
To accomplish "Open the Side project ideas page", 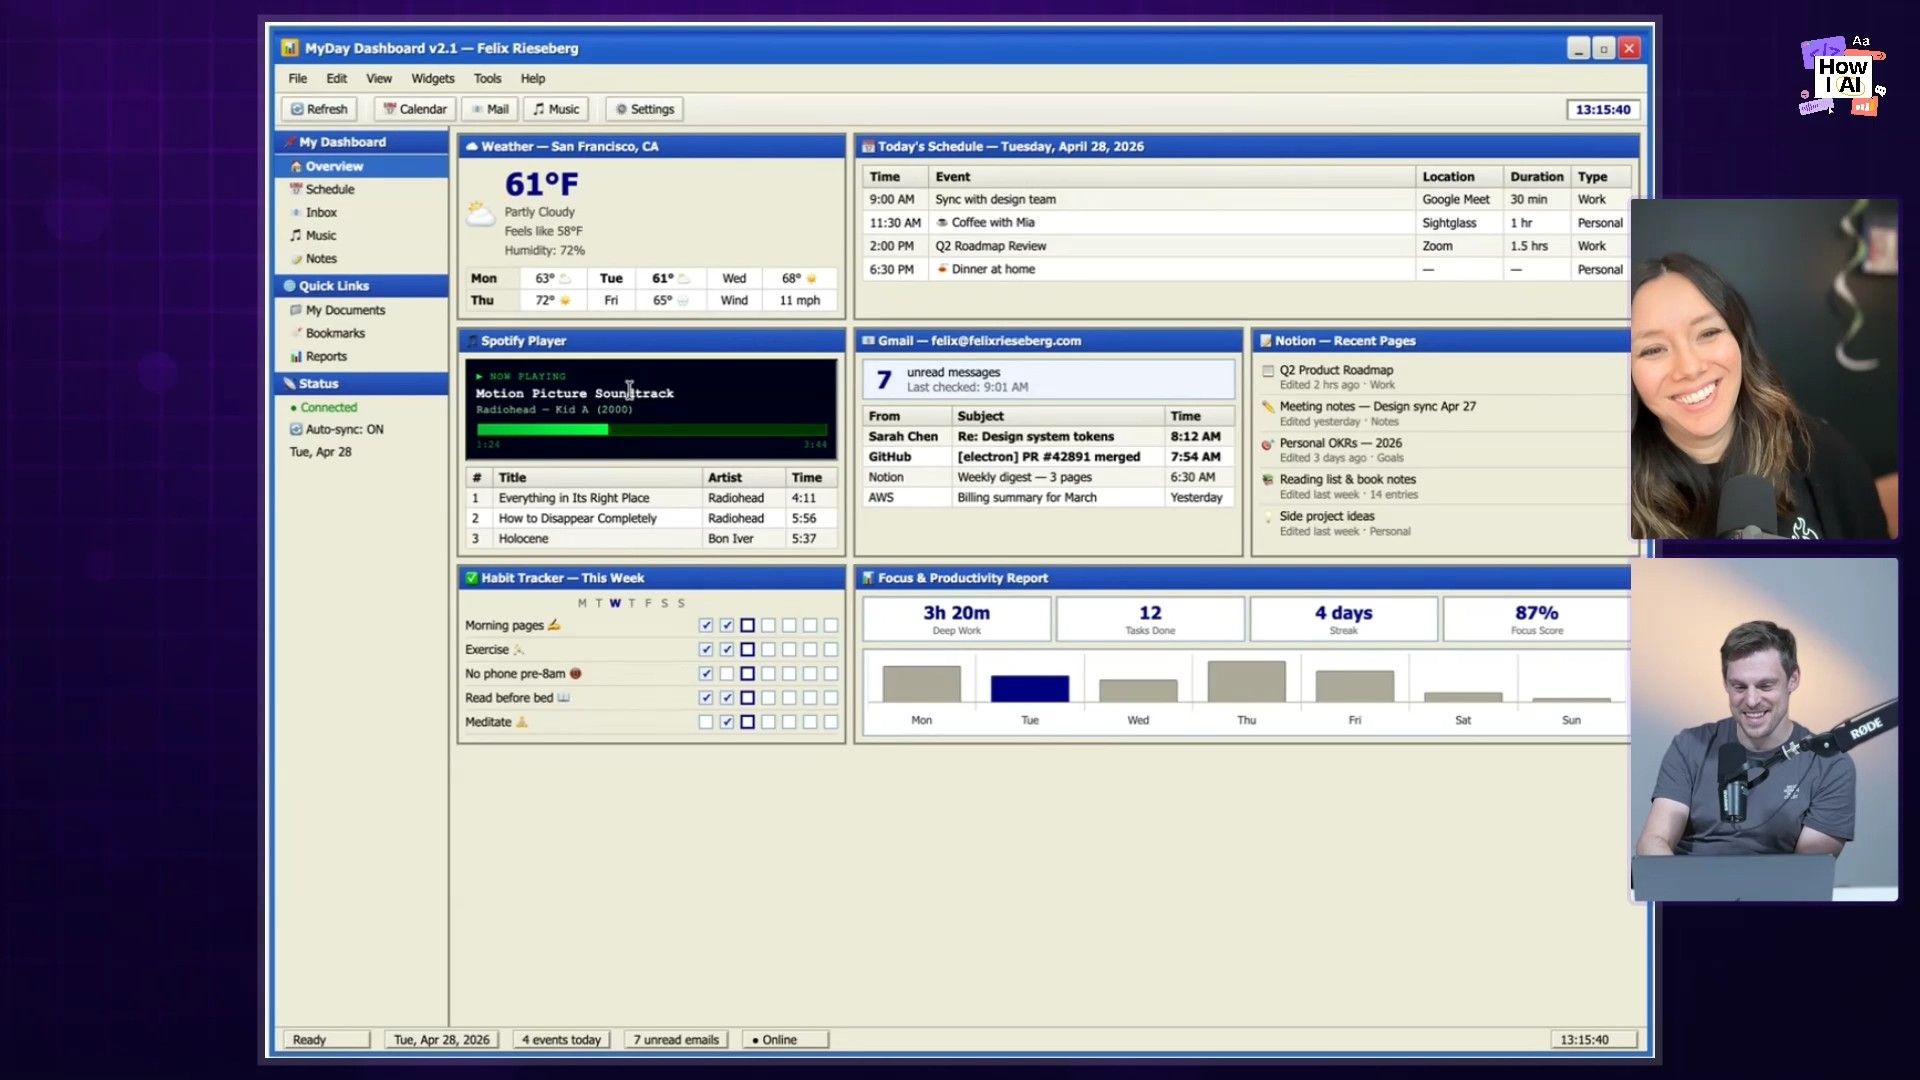I will pyautogui.click(x=1327, y=517).
